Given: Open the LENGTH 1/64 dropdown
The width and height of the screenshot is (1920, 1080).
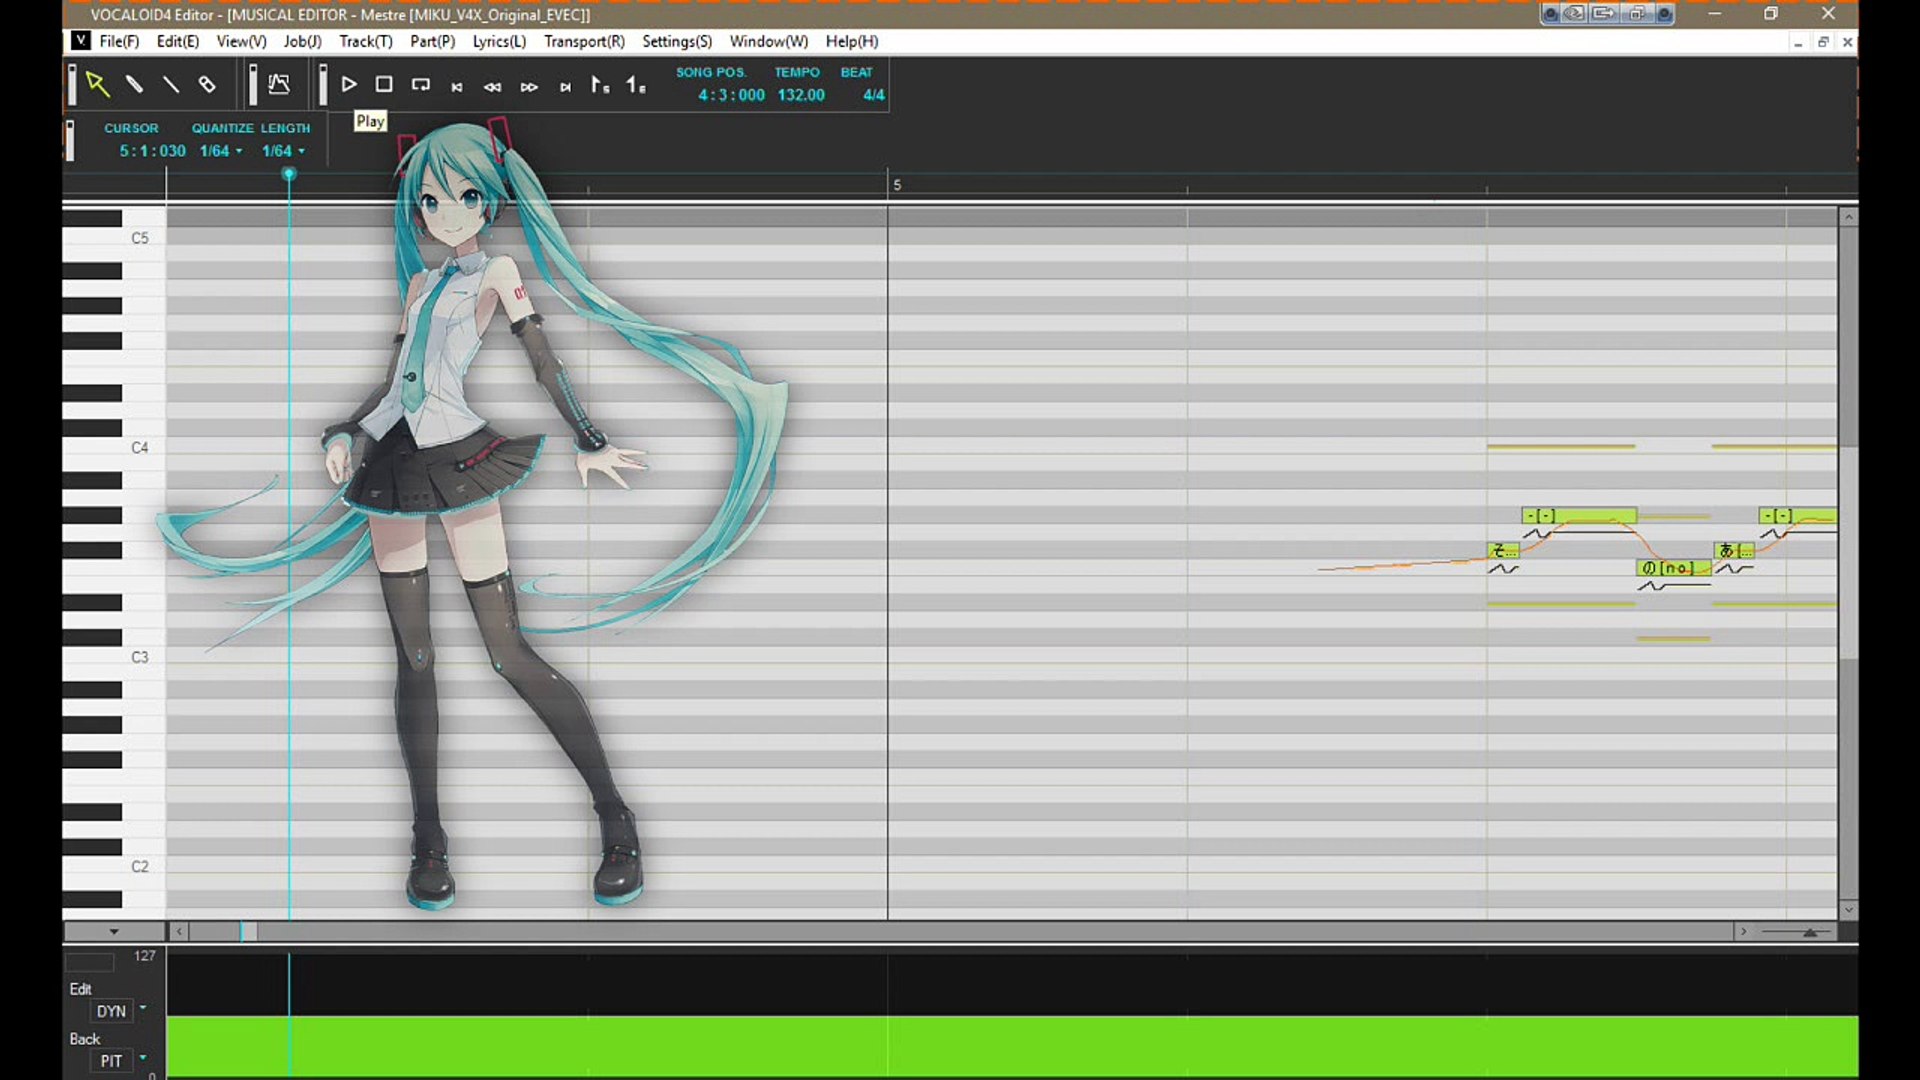Looking at the screenshot, I should pyautogui.click(x=283, y=151).
